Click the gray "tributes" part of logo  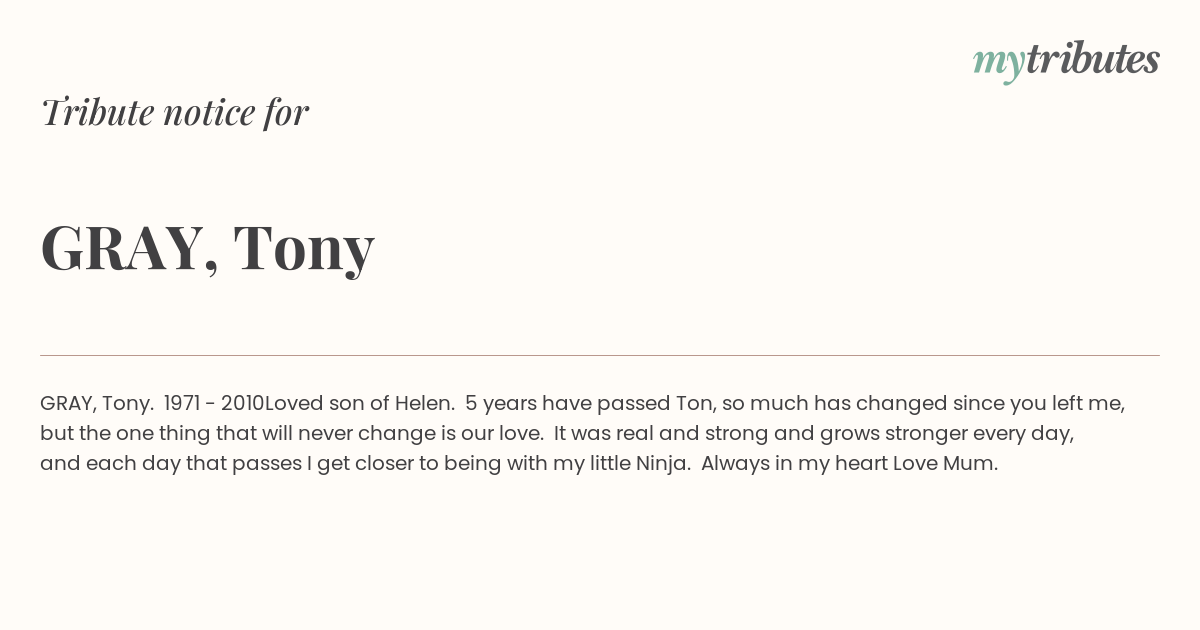[1092, 59]
